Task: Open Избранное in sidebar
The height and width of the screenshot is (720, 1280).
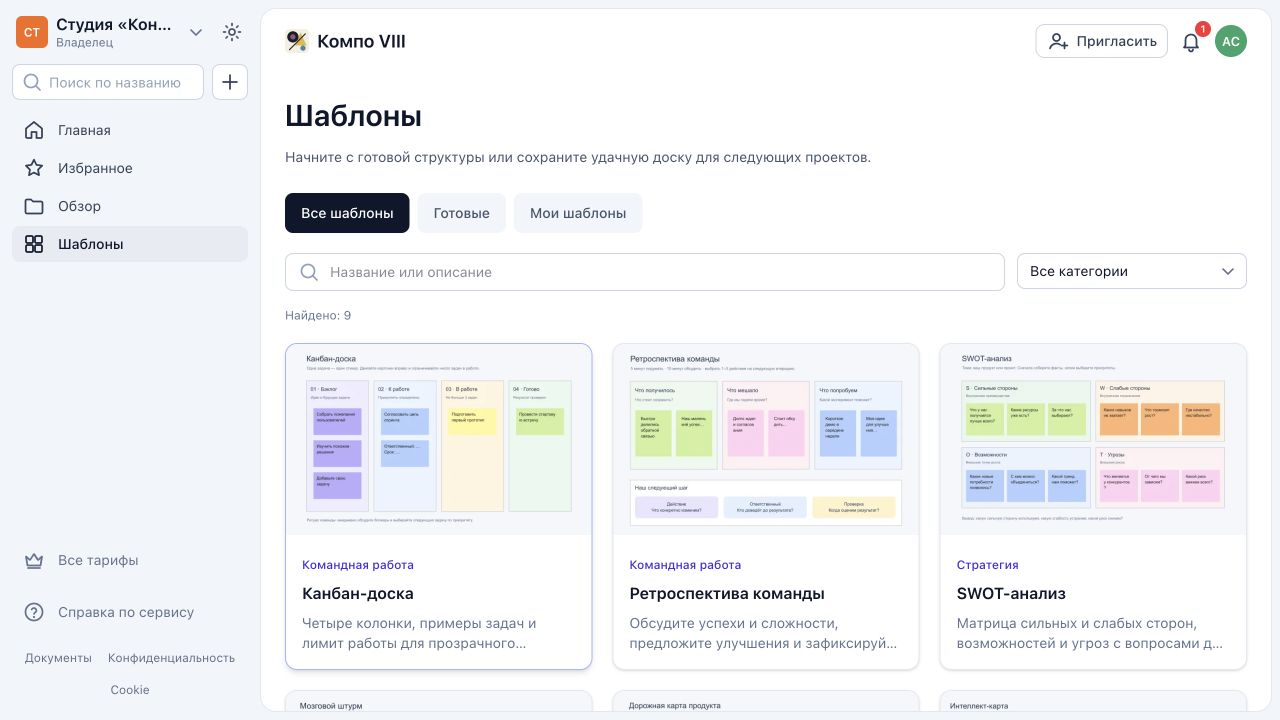Action: coord(130,168)
